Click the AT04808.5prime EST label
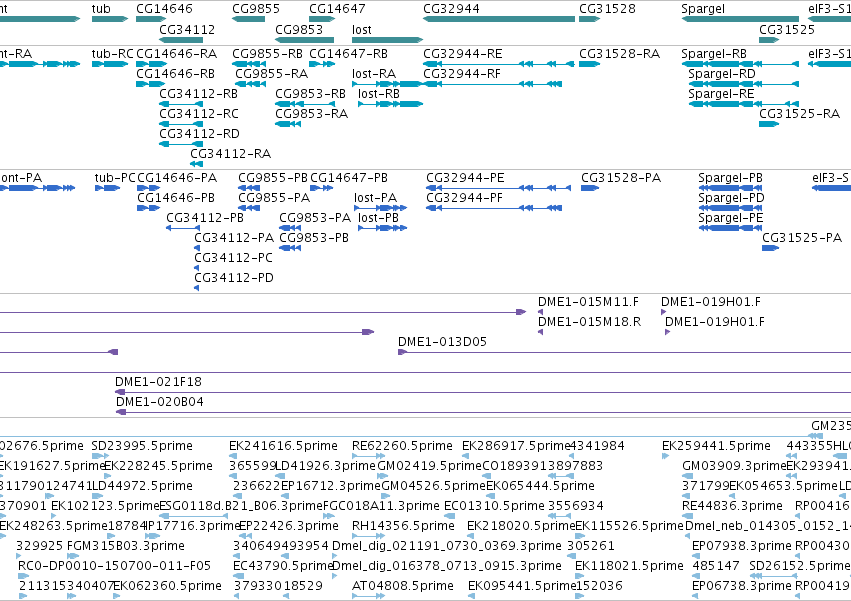The height and width of the screenshot is (601, 851). point(403,586)
